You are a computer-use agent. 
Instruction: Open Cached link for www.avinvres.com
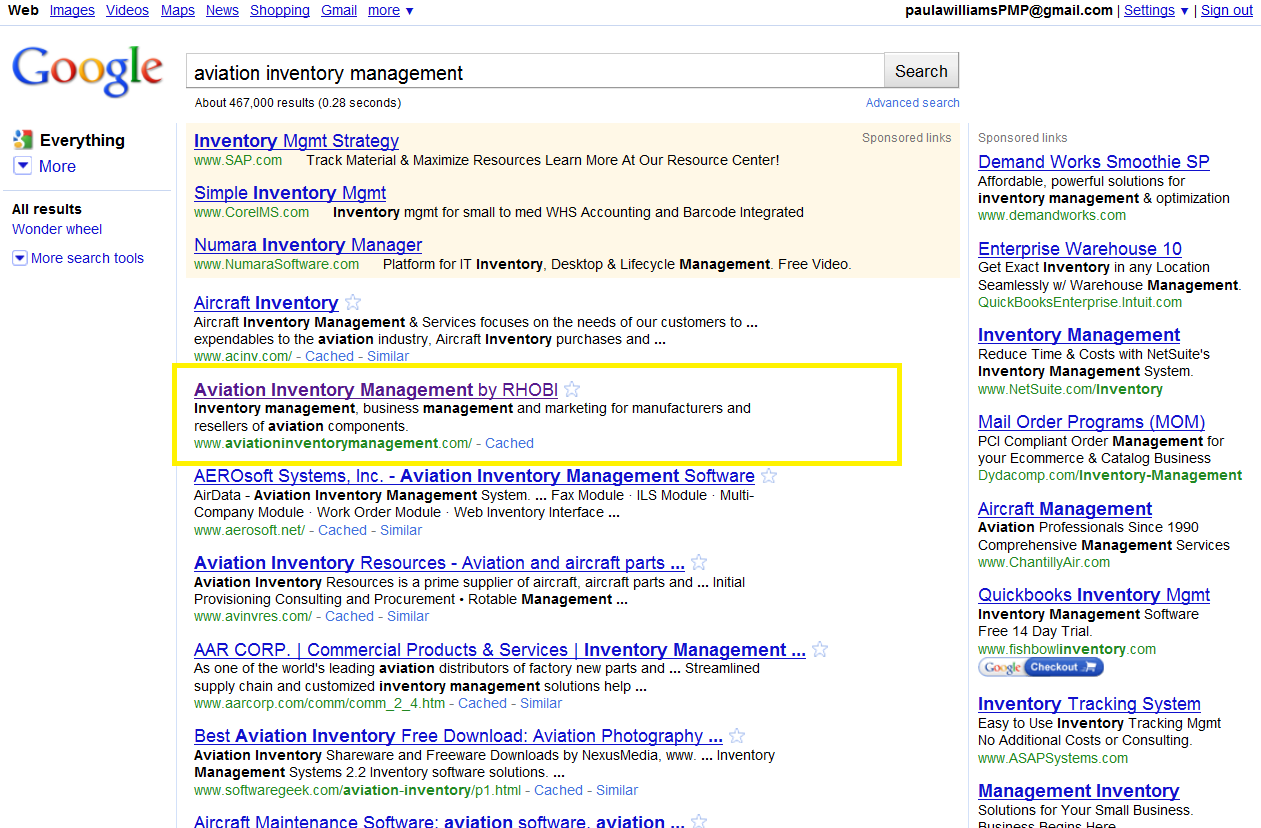tap(350, 616)
